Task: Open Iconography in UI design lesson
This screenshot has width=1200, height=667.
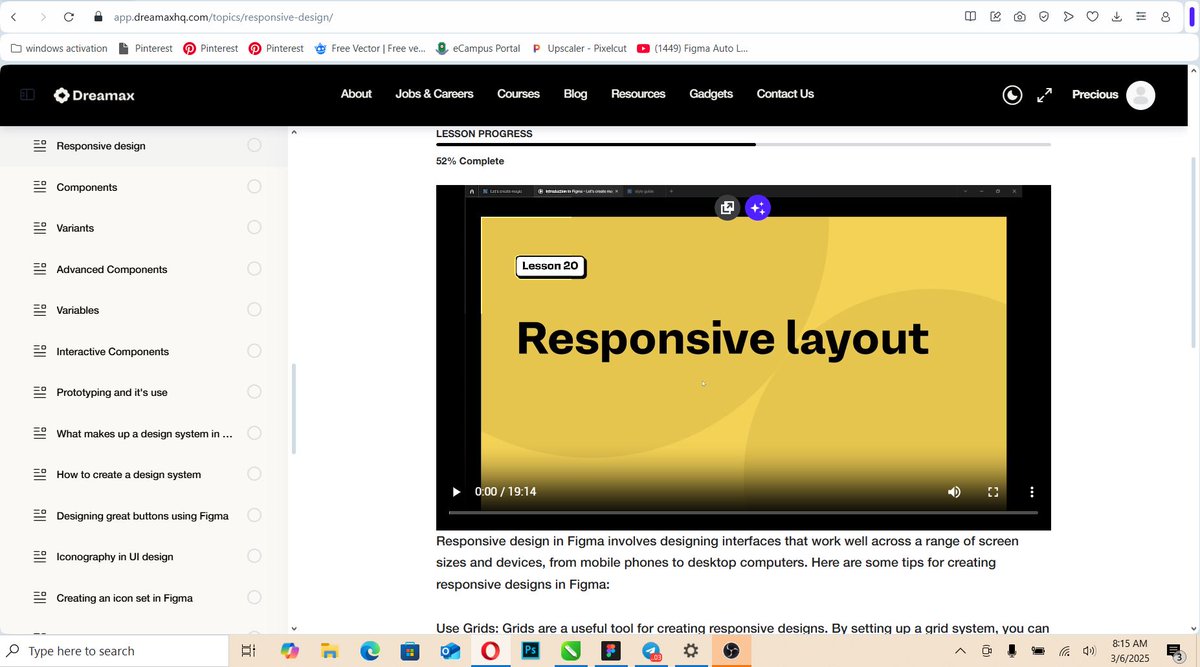Action: 115,557
